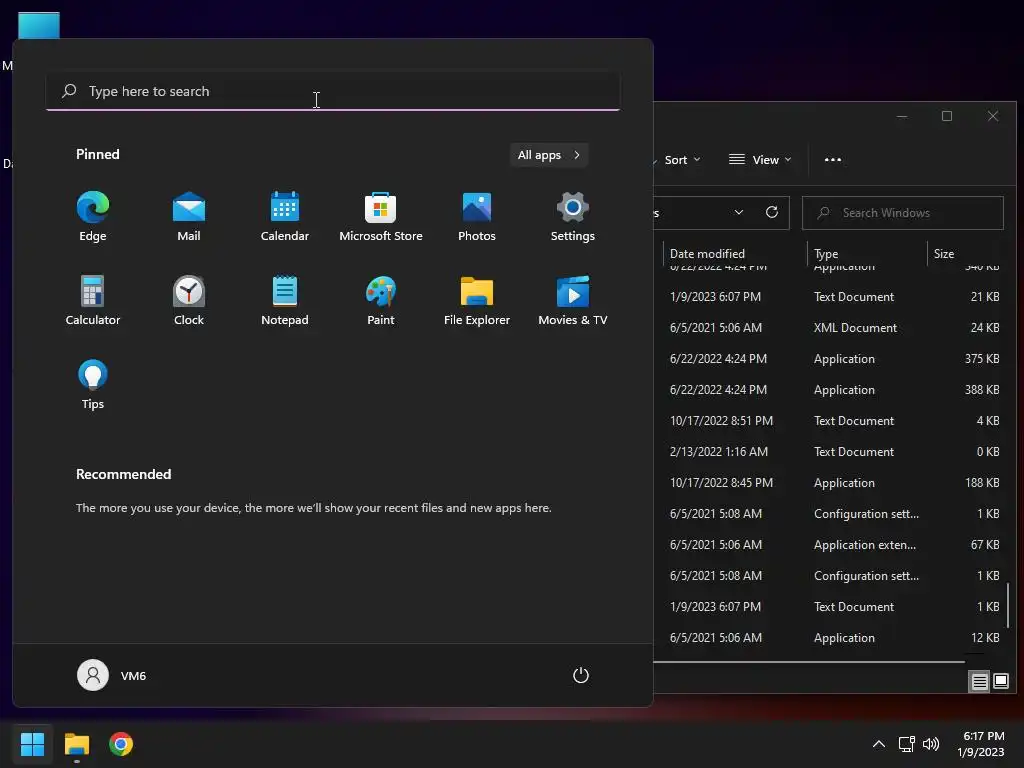Screen dimensions: 1024x768
Task: Select the 12 KB Application row
Action: pos(829,638)
